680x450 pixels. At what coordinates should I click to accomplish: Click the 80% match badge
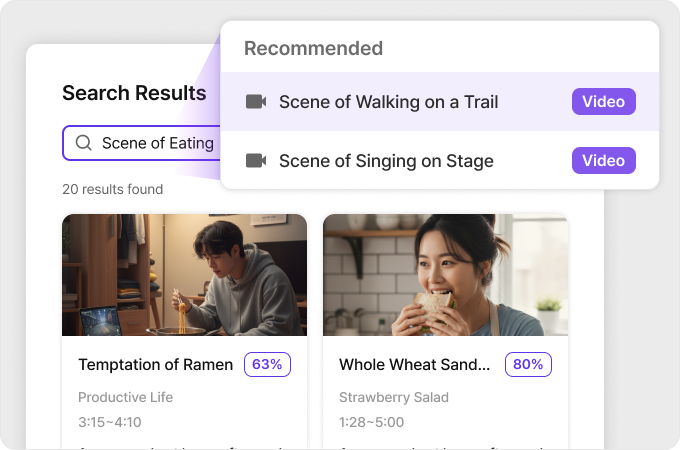528,365
